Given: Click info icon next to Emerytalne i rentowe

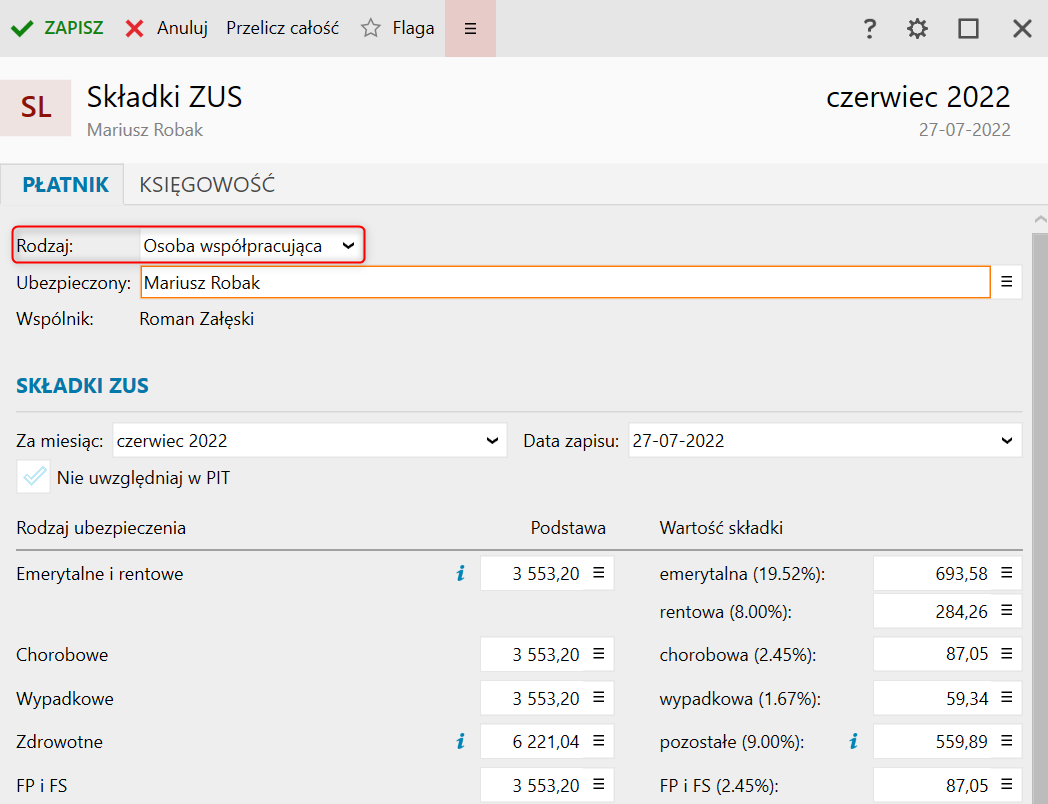Looking at the screenshot, I should click(460, 574).
